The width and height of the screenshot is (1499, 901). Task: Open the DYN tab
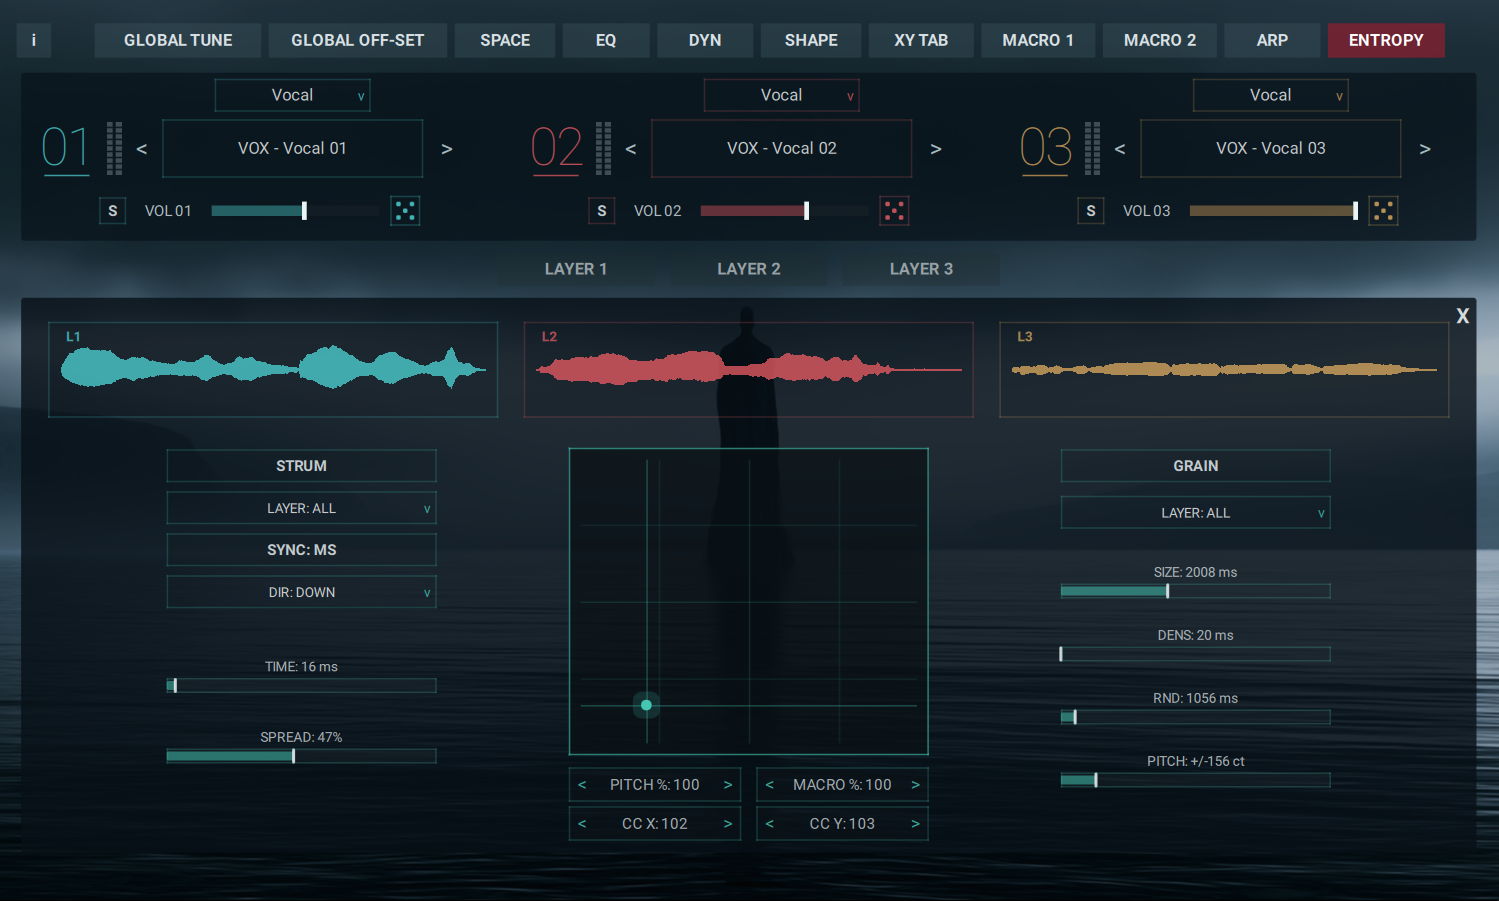705,40
